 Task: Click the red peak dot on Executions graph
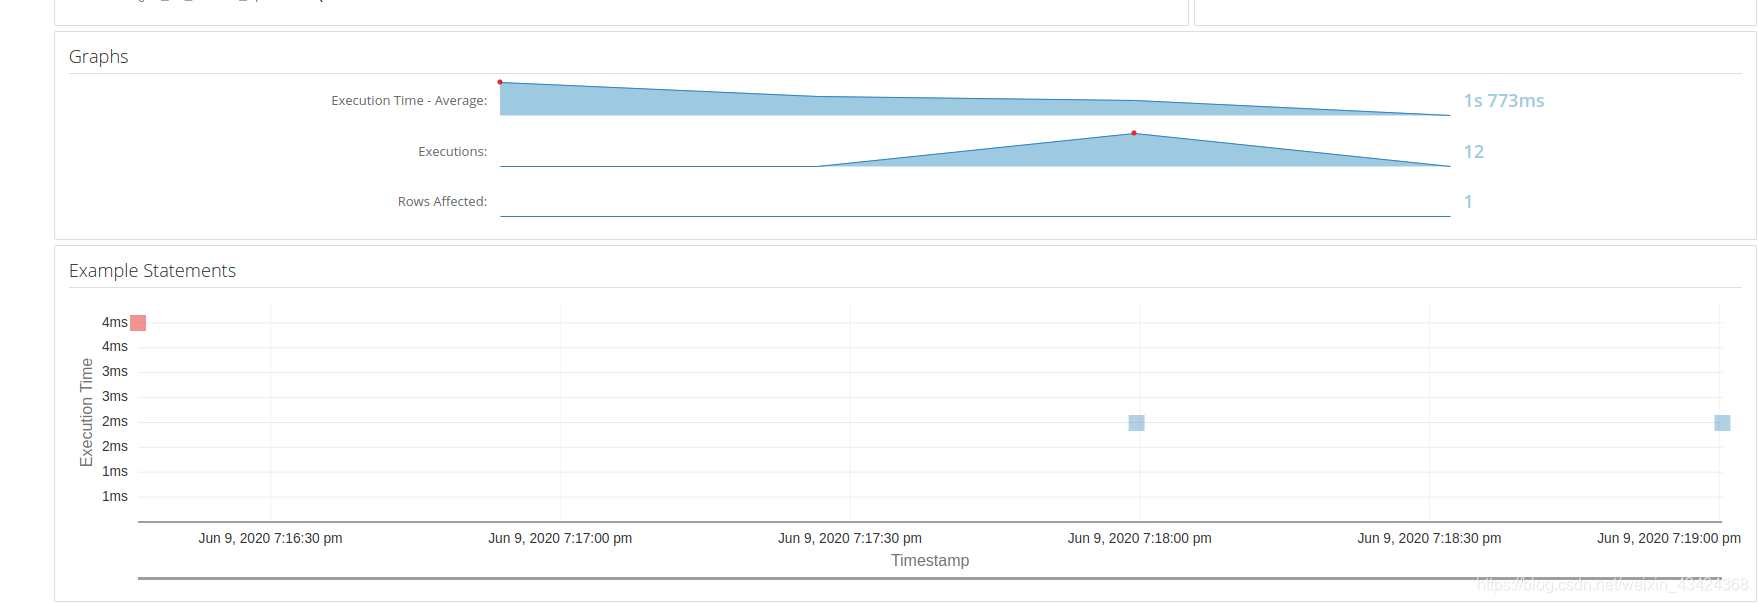click(1133, 133)
